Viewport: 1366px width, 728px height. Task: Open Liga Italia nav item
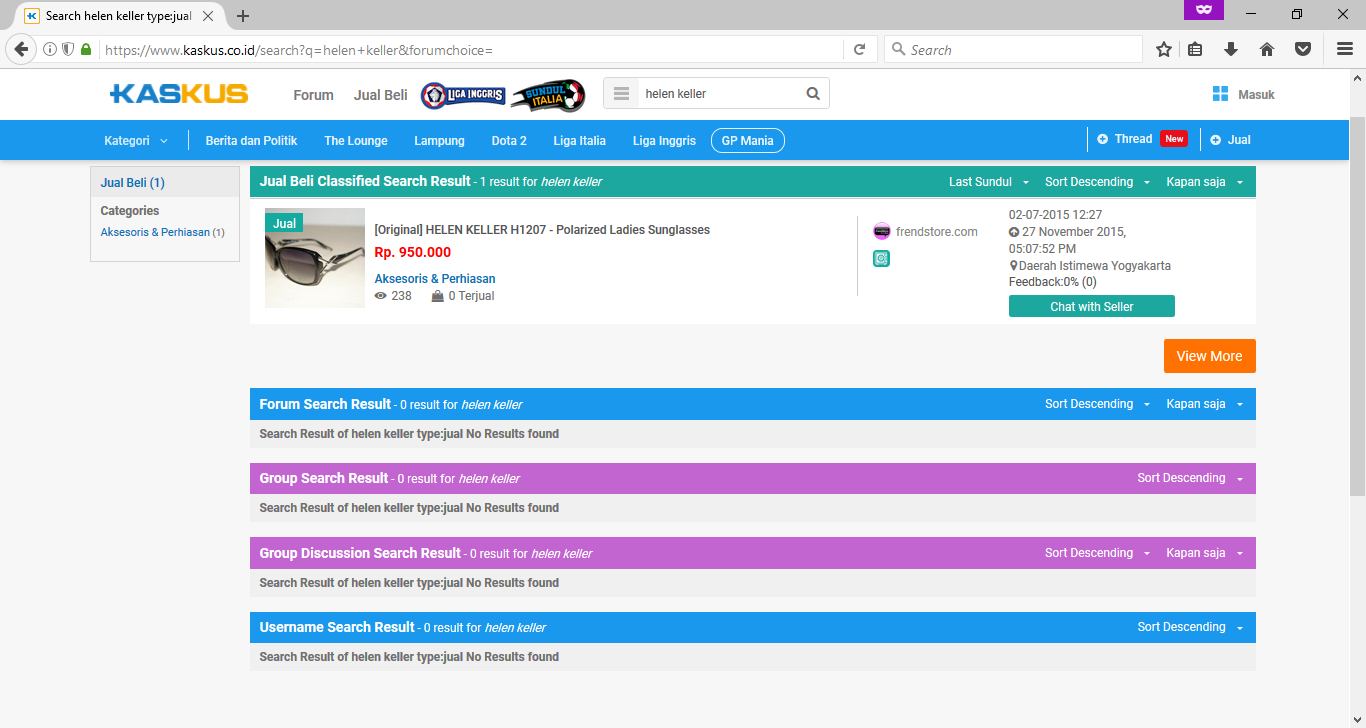coord(579,141)
